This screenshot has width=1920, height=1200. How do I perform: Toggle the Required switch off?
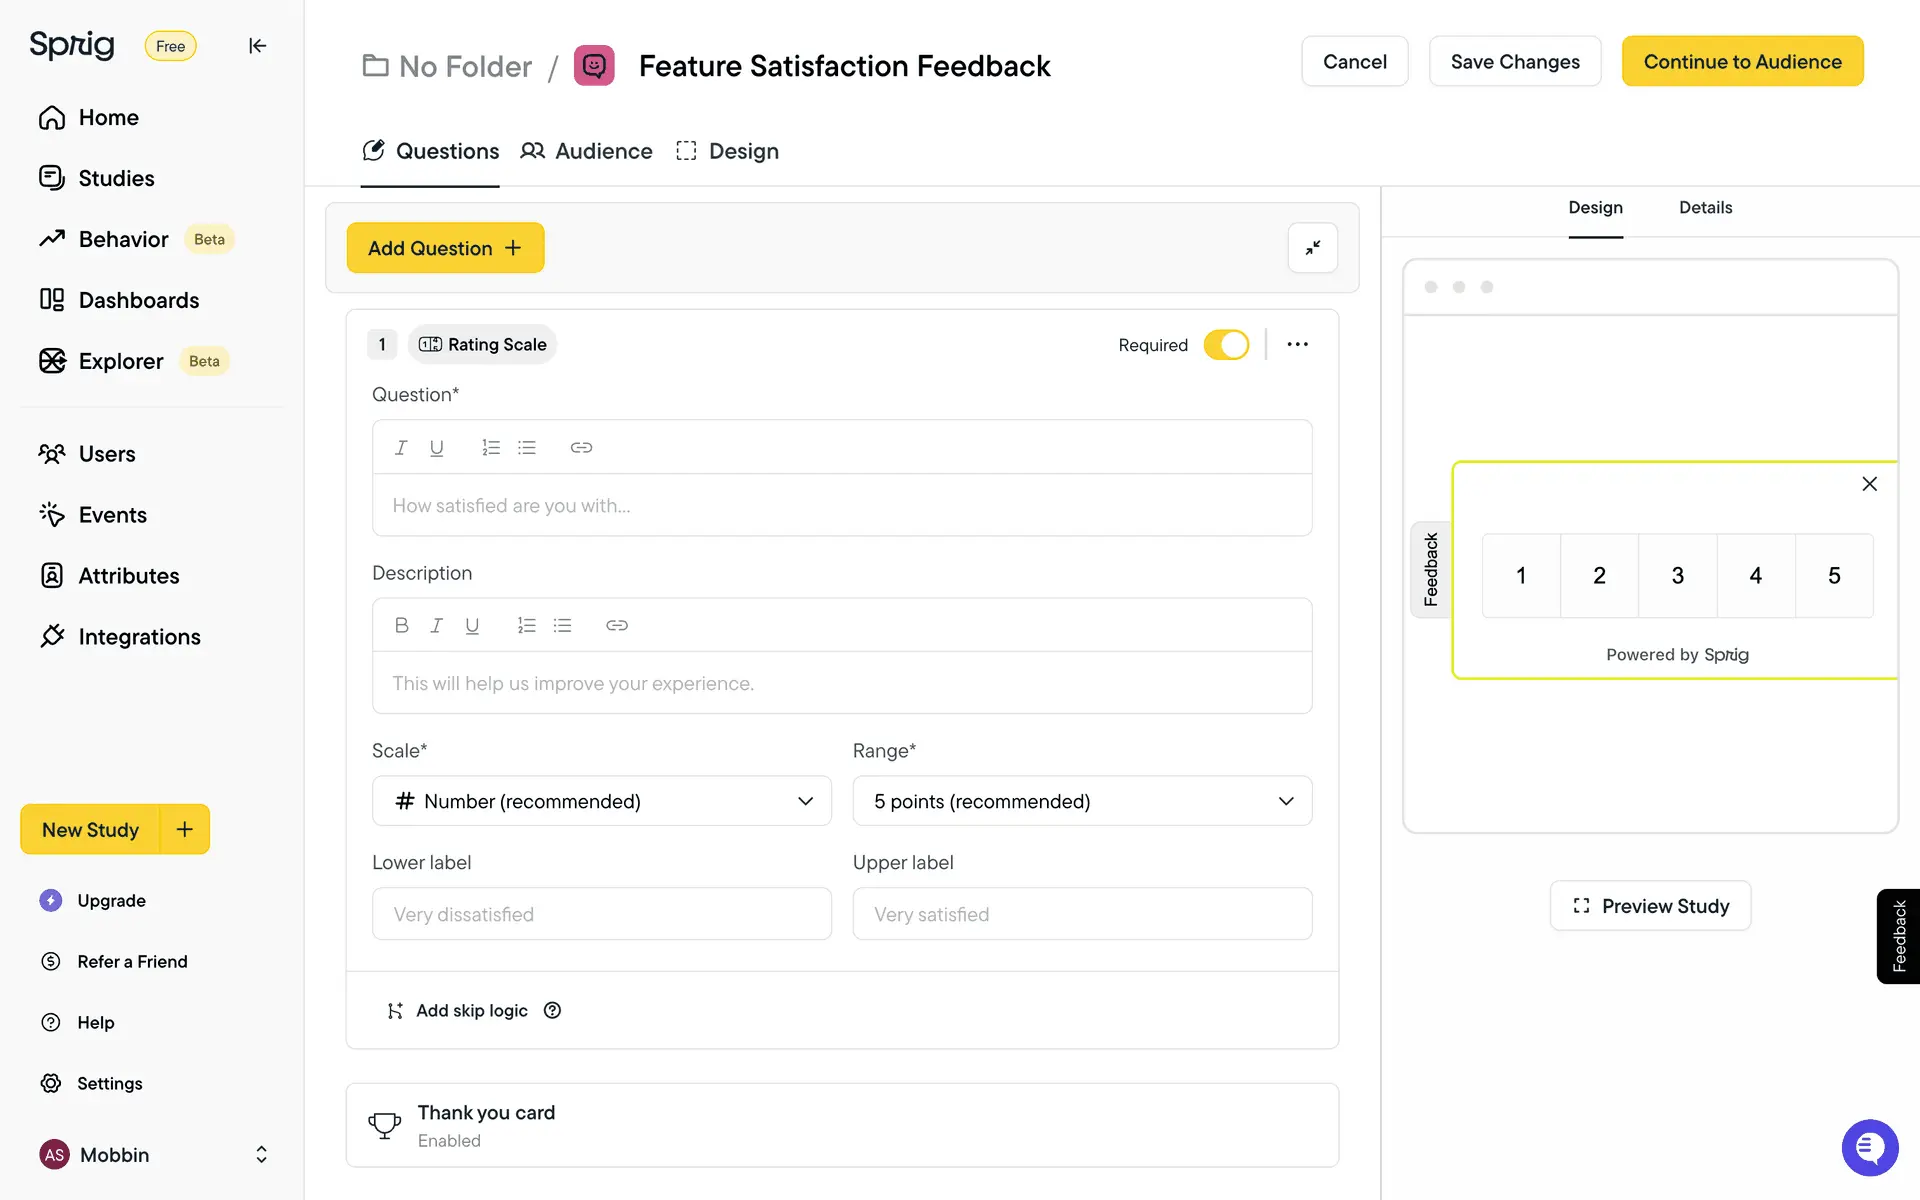[1226, 344]
